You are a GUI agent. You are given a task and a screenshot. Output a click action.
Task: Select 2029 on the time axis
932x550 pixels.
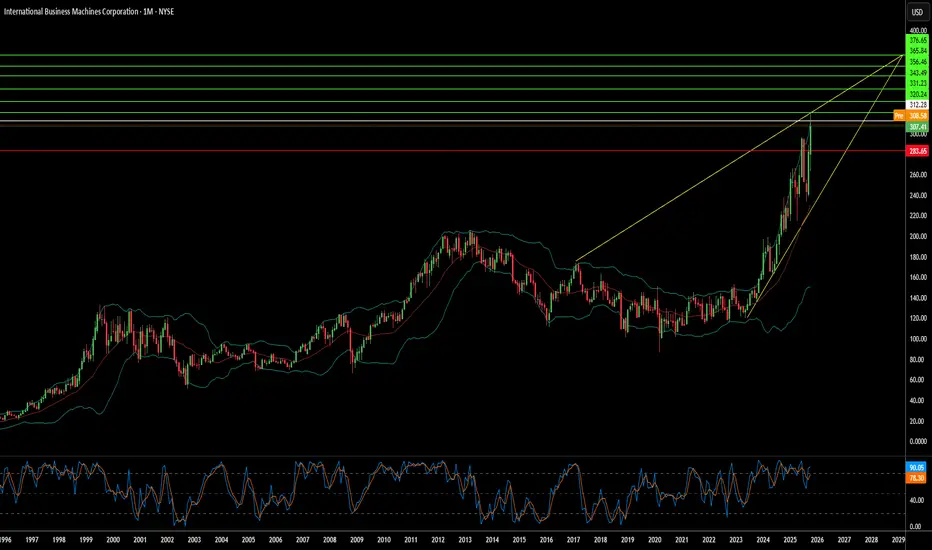point(898,539)
